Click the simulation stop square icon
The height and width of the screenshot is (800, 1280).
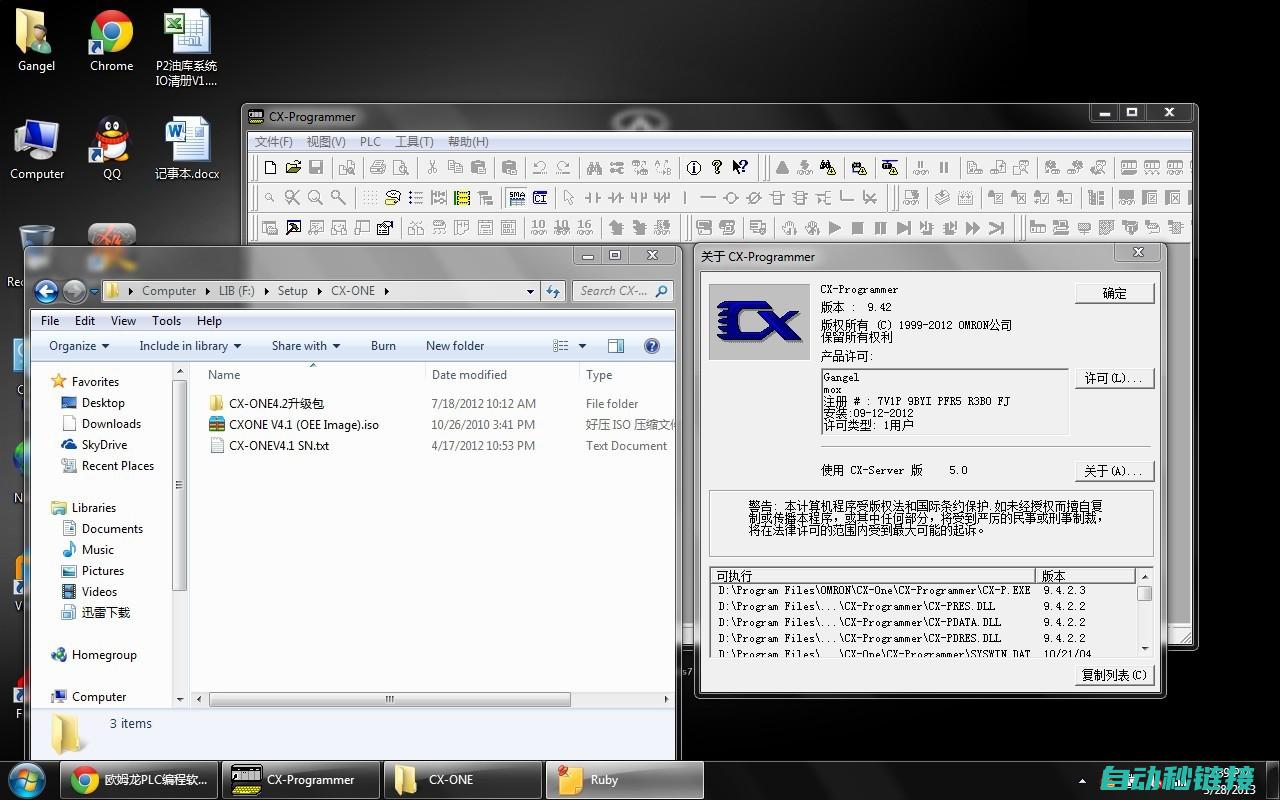pyautogui.click(x=857, y=228)
